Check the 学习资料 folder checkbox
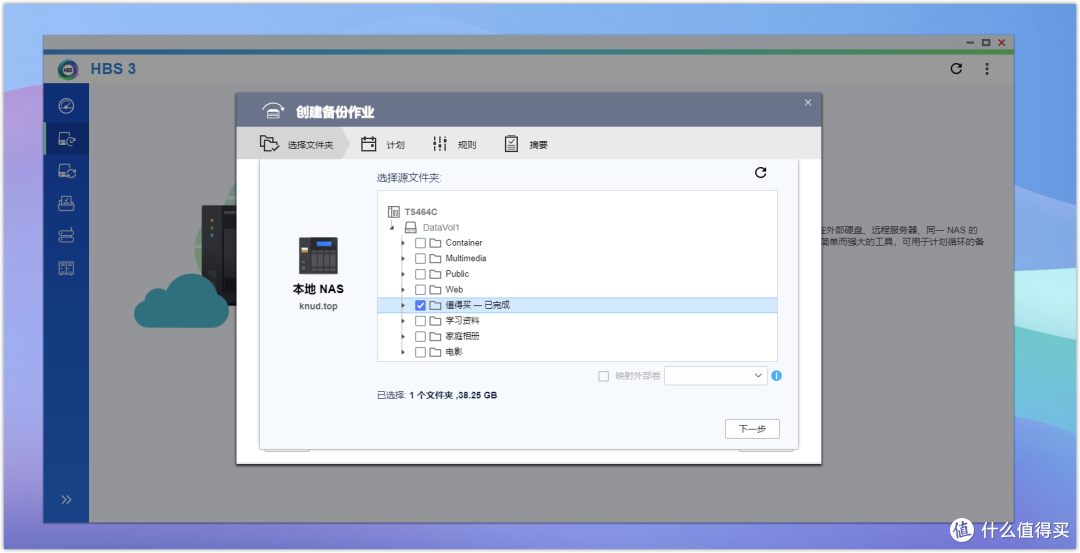Image resolution: width=1080 pixels, height=553 pixels. (420, 321)
